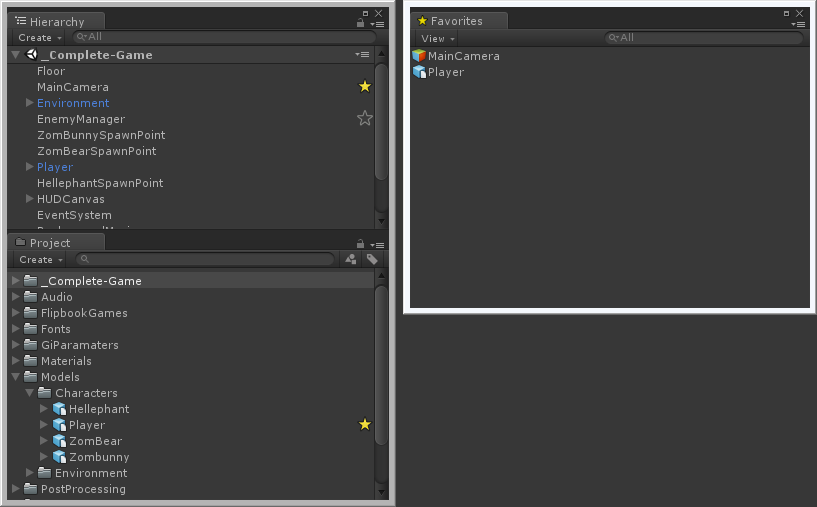This screenshot has width=817, height=507.
Task: Select ZomBunnySpawnPoint in the Hierarchy
Action: coord(101,135)
